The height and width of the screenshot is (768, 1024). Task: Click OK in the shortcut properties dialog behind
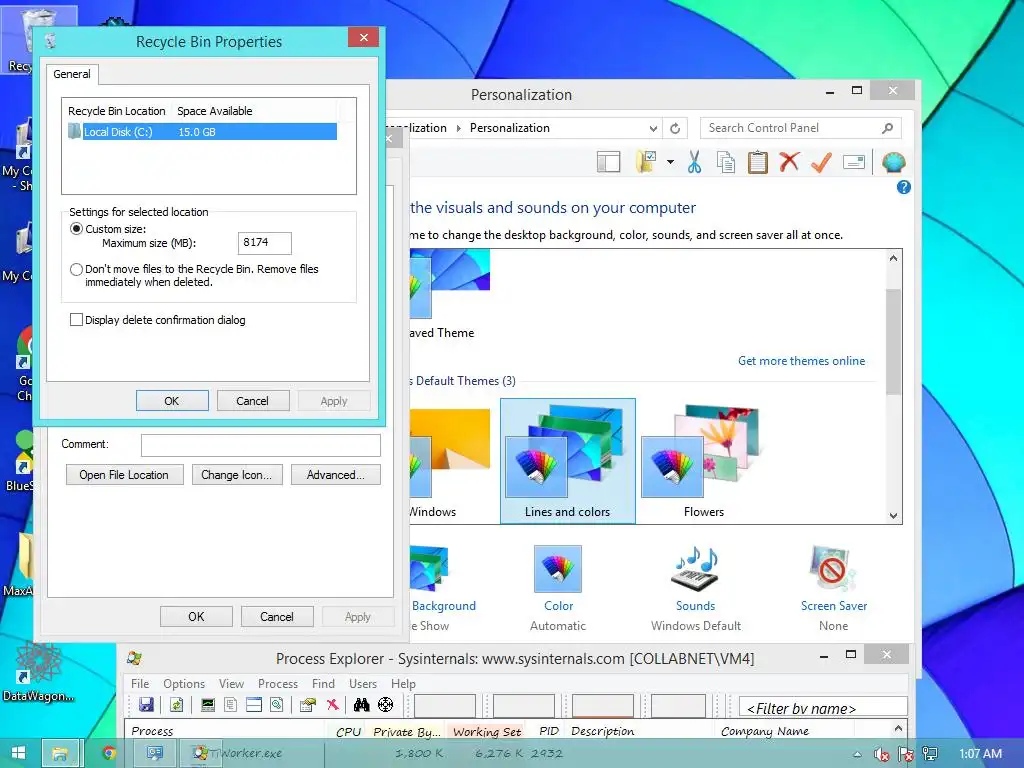pos(196,616)
